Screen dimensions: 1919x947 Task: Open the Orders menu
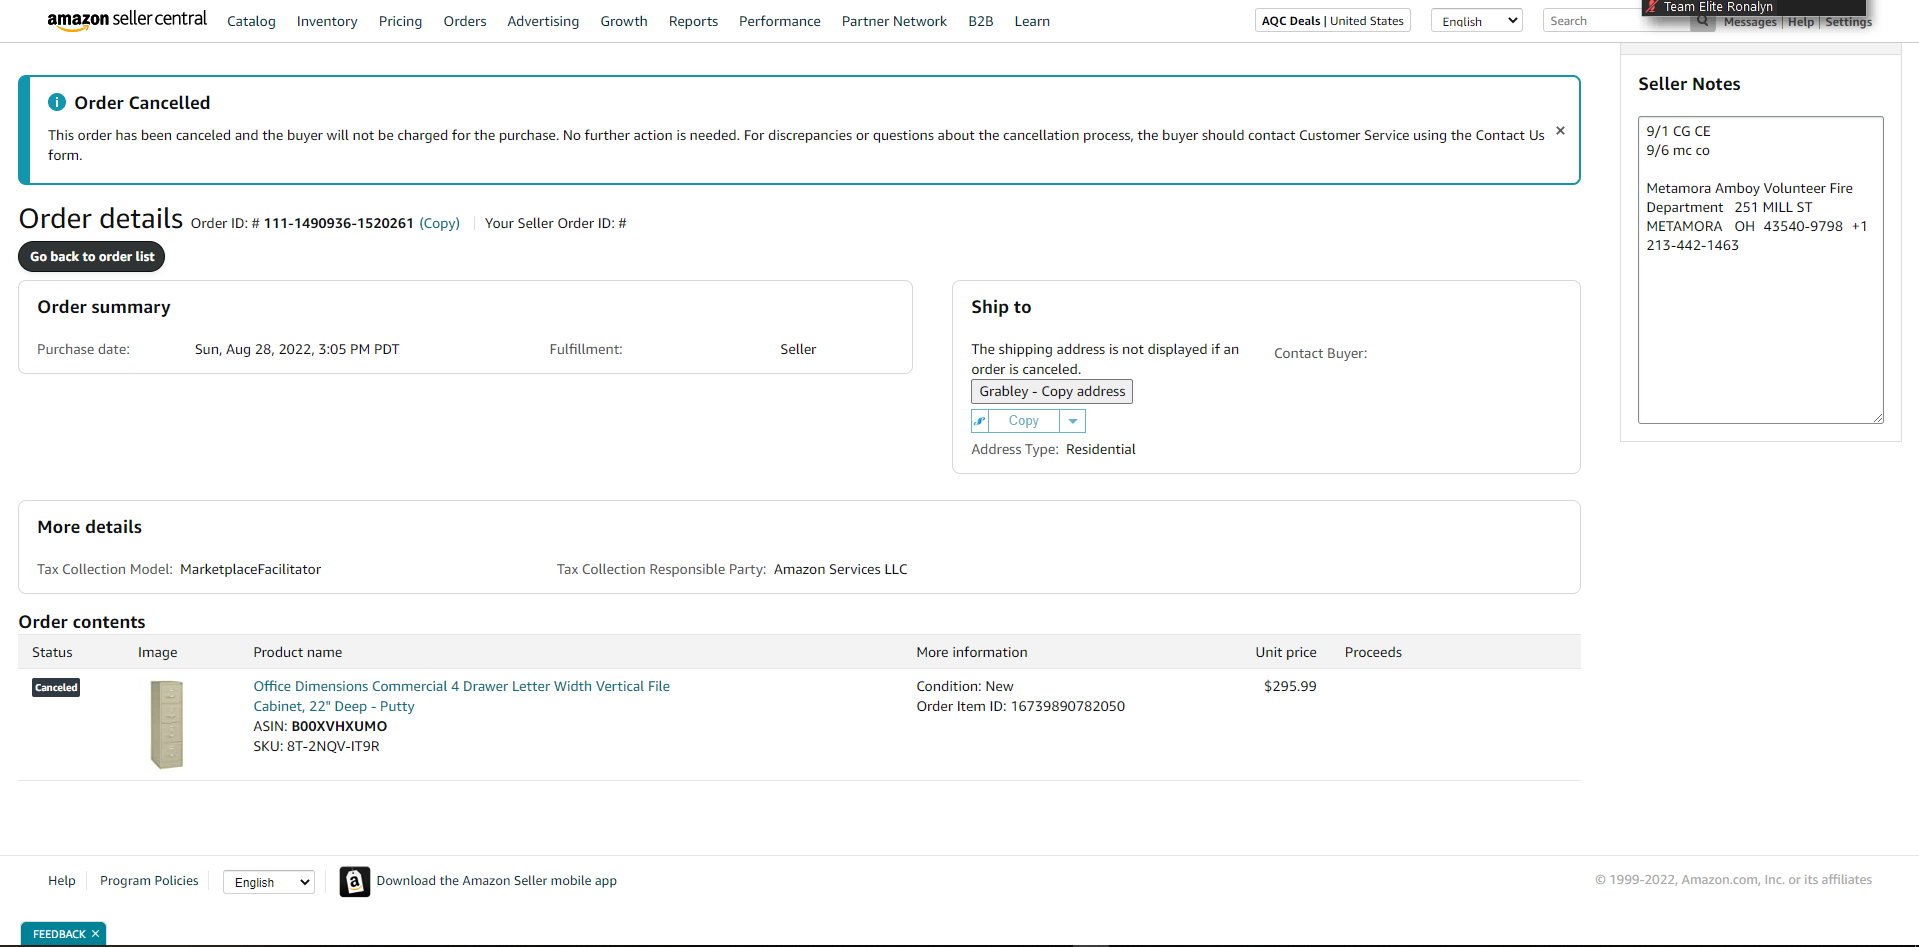coord(465,21)
